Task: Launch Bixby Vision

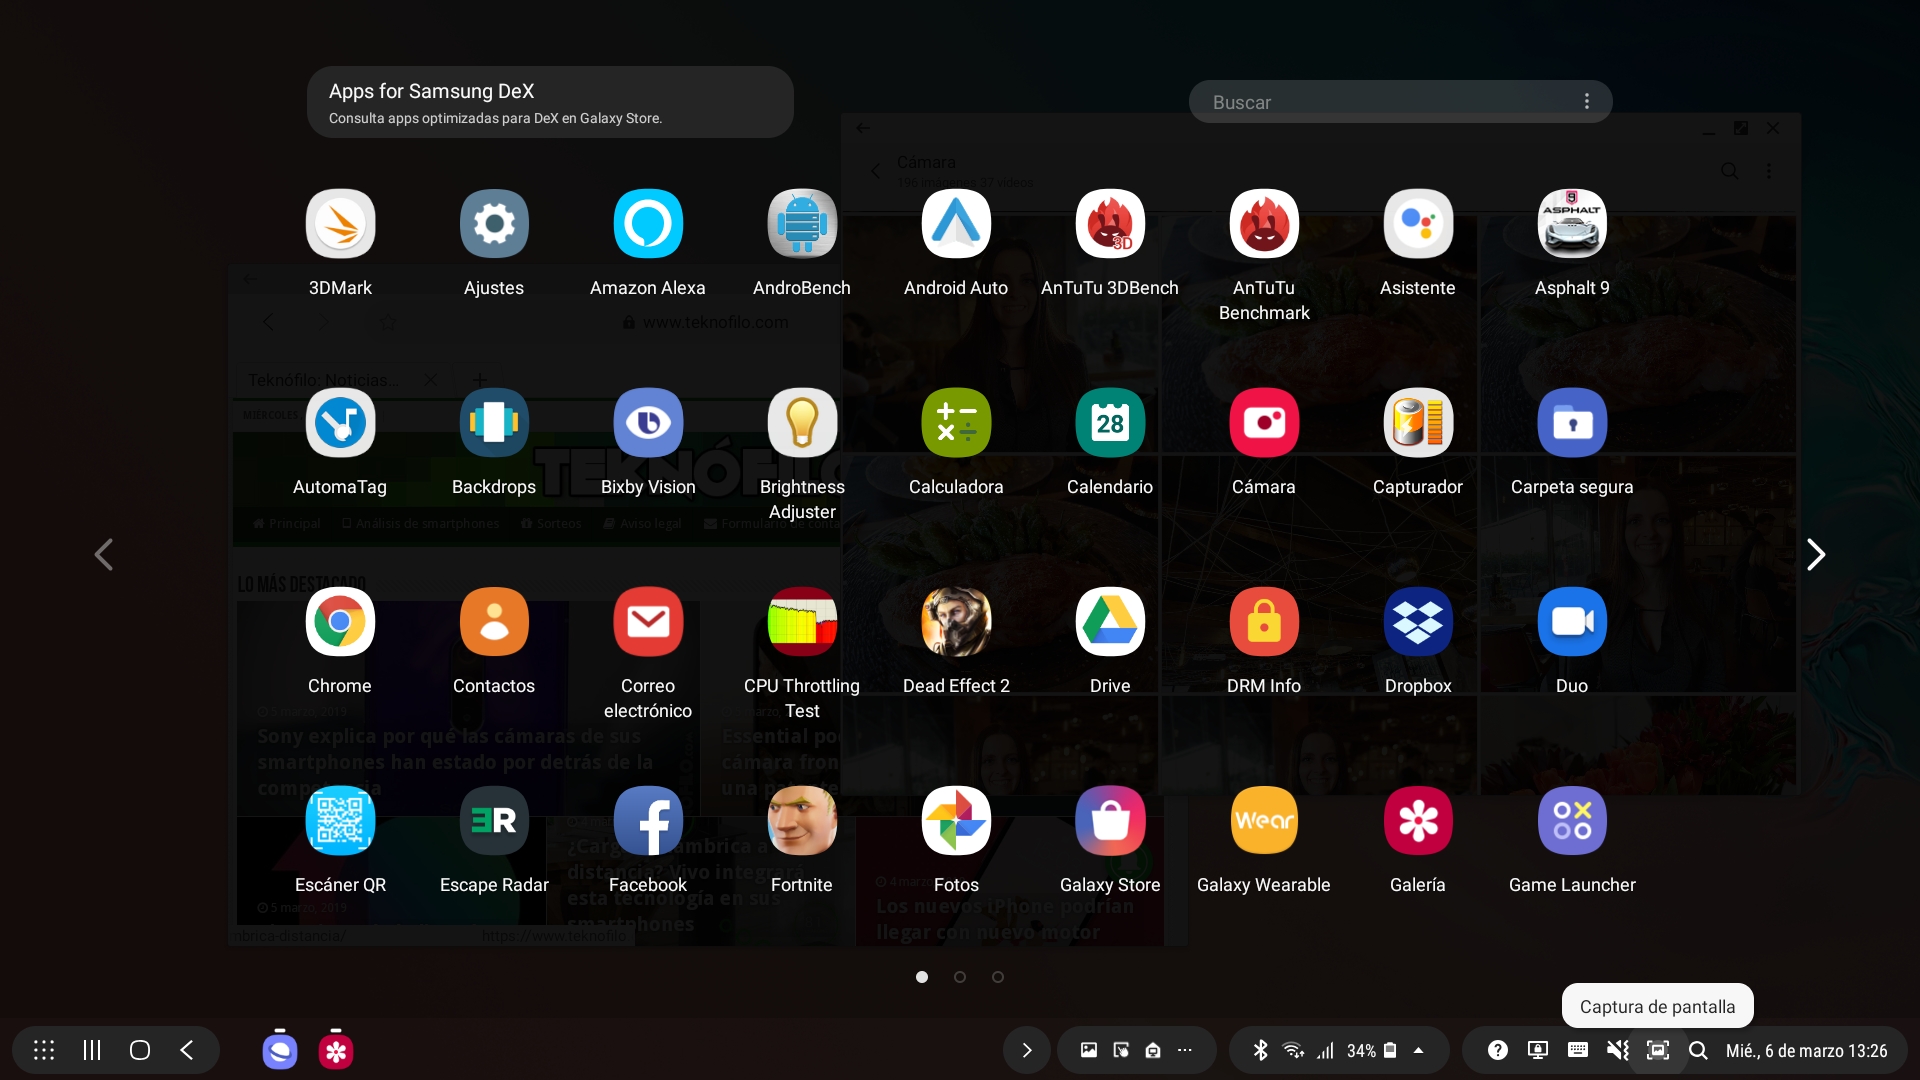Action: pos(648,423)
